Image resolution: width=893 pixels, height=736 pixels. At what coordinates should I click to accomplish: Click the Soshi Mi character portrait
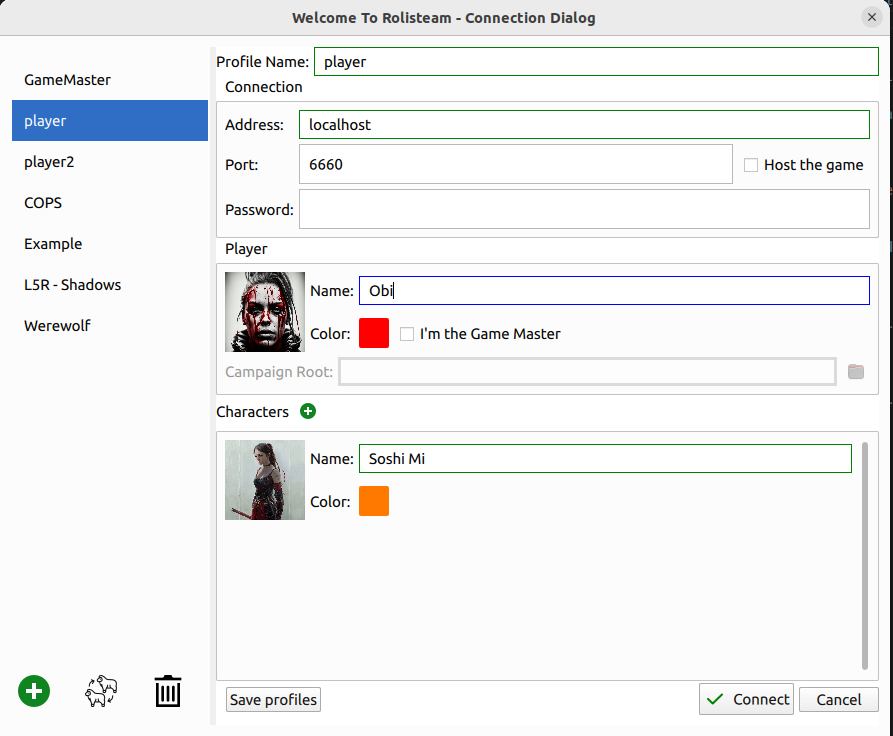coord(265,480)
